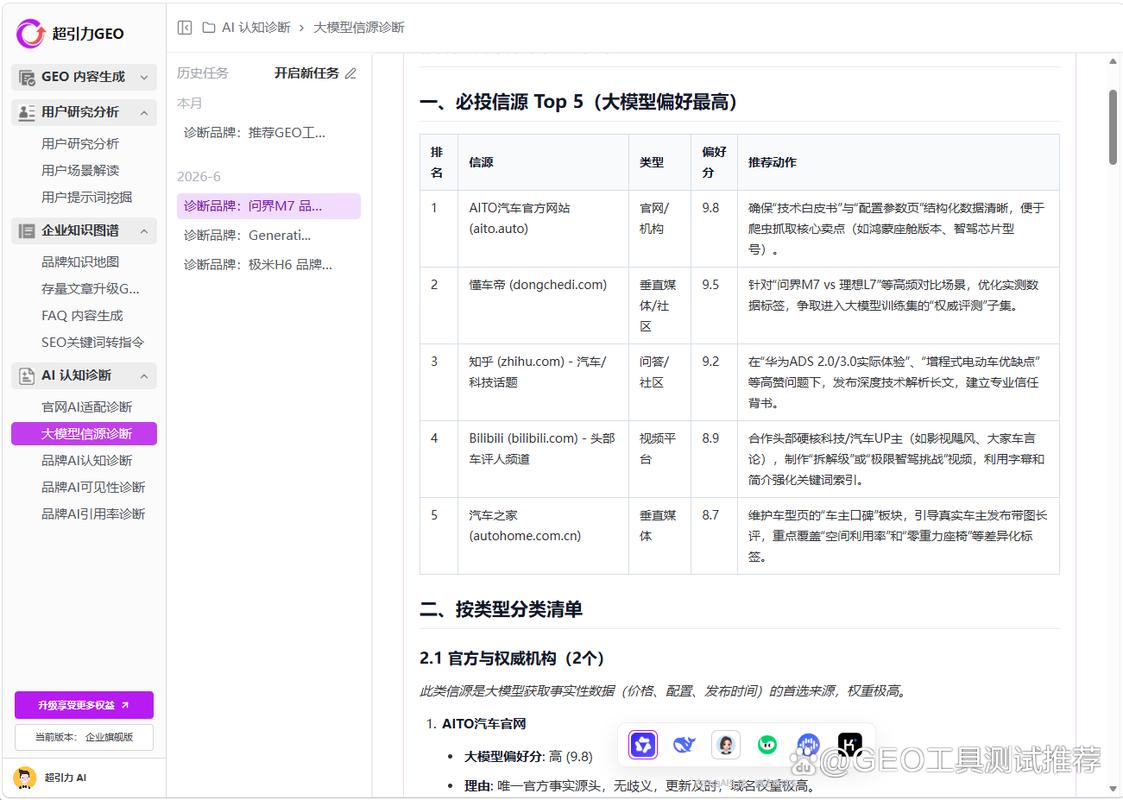The width and height of the screenshot is (1123, 800).
Task: Open history task 诊断品牌：Generati...
Action: (x=269, y=236)
